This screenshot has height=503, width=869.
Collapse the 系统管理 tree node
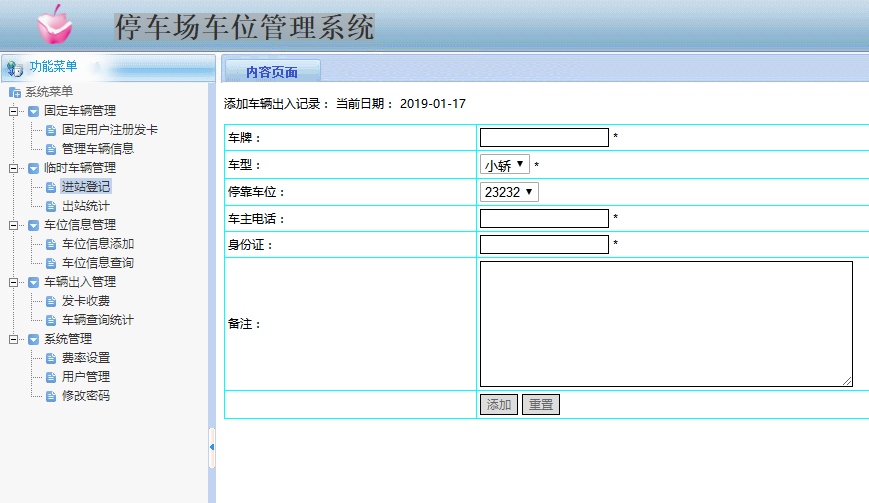pyautogui.click(x=13, y=340)
